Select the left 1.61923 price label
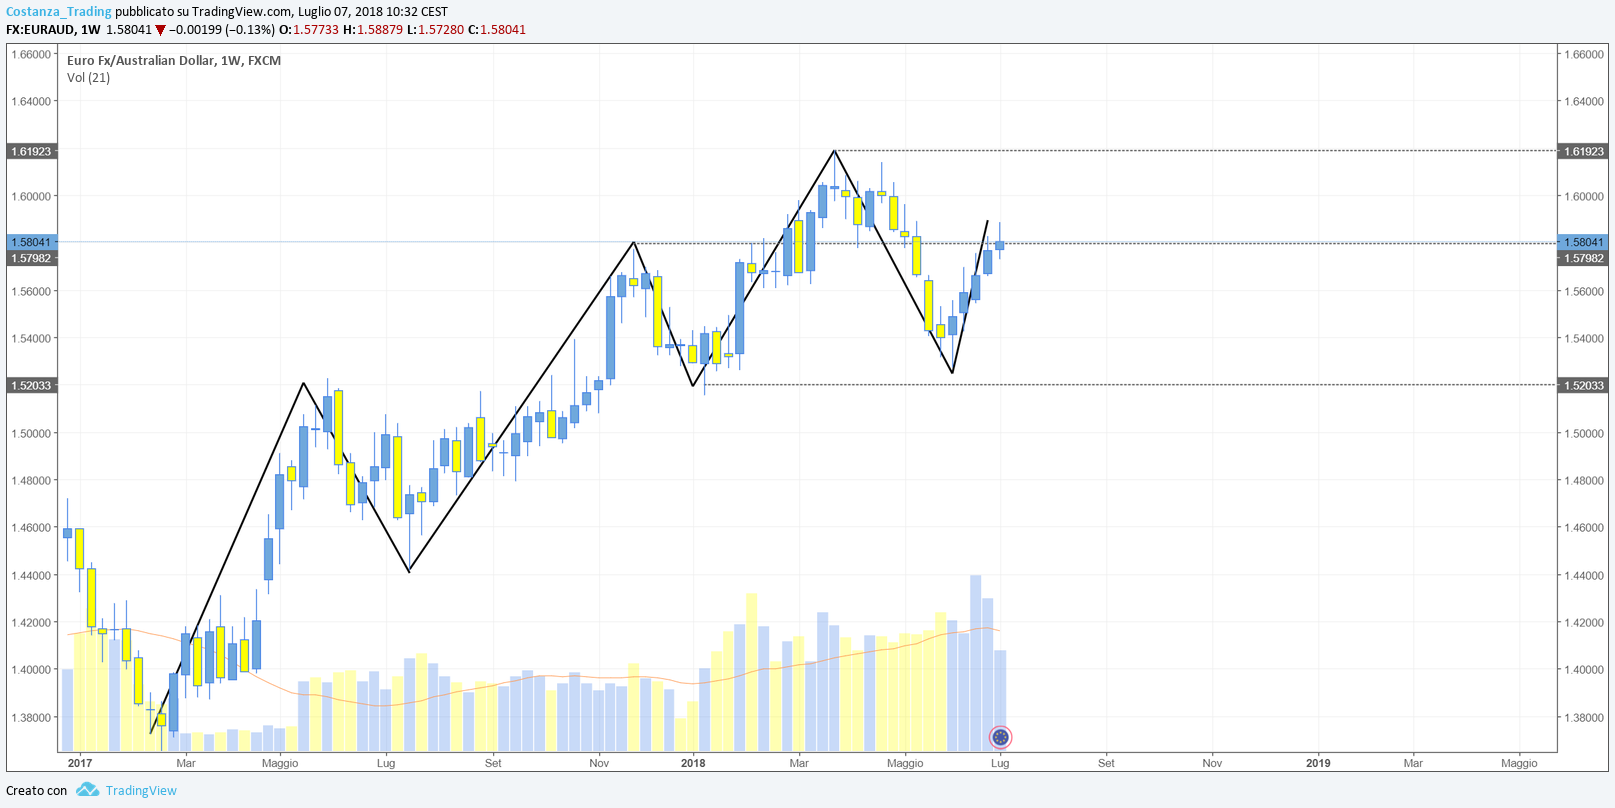The width and height of the screenshot is (1615, 808). 31,152
